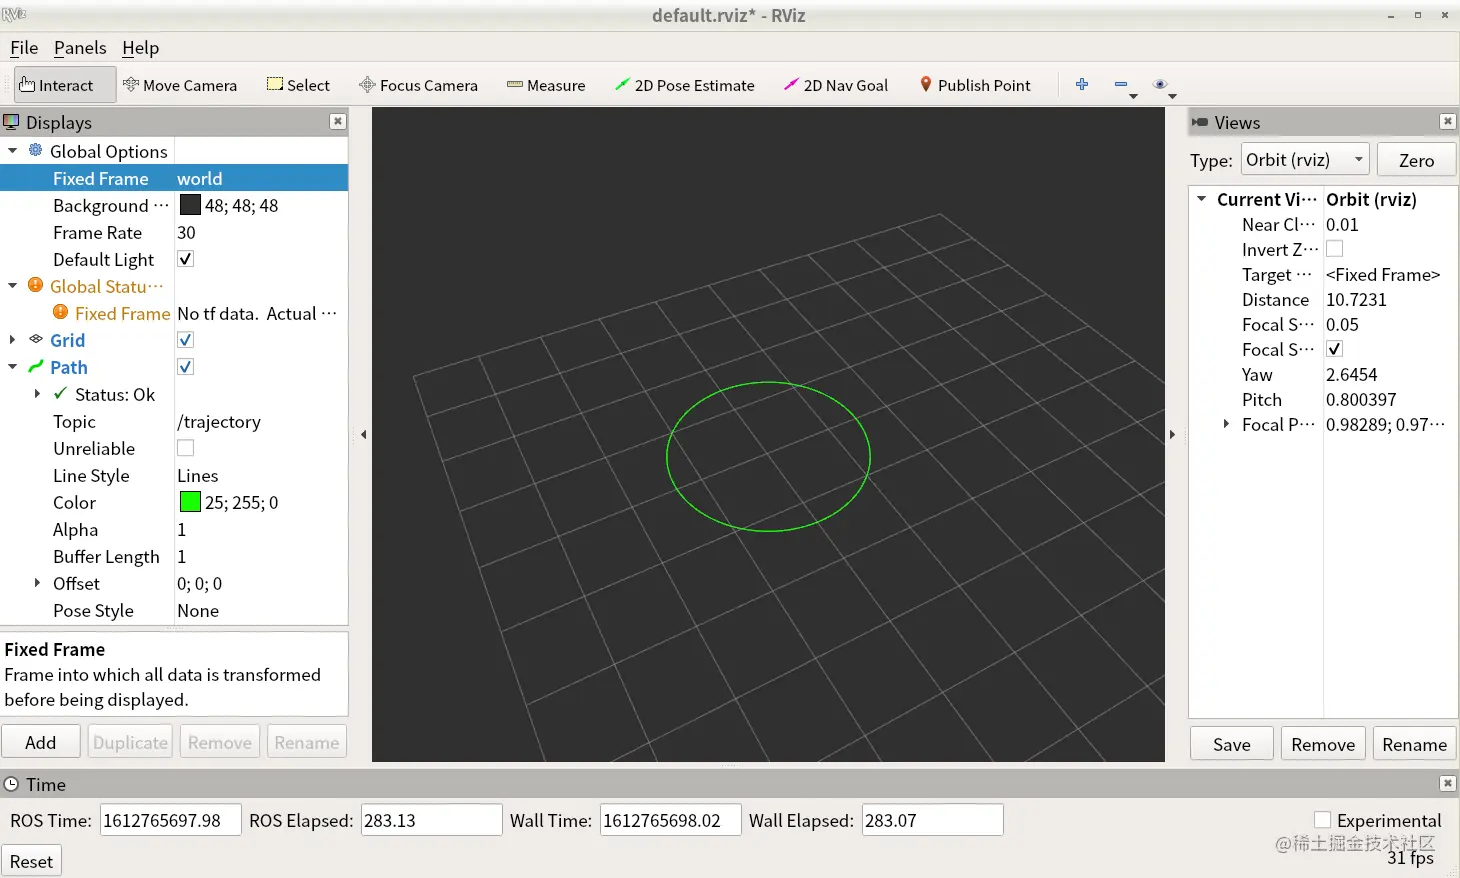This screenshot has width=1460, height=878.
Task: Expand the Focal Point property
Action: (1226, 424)
